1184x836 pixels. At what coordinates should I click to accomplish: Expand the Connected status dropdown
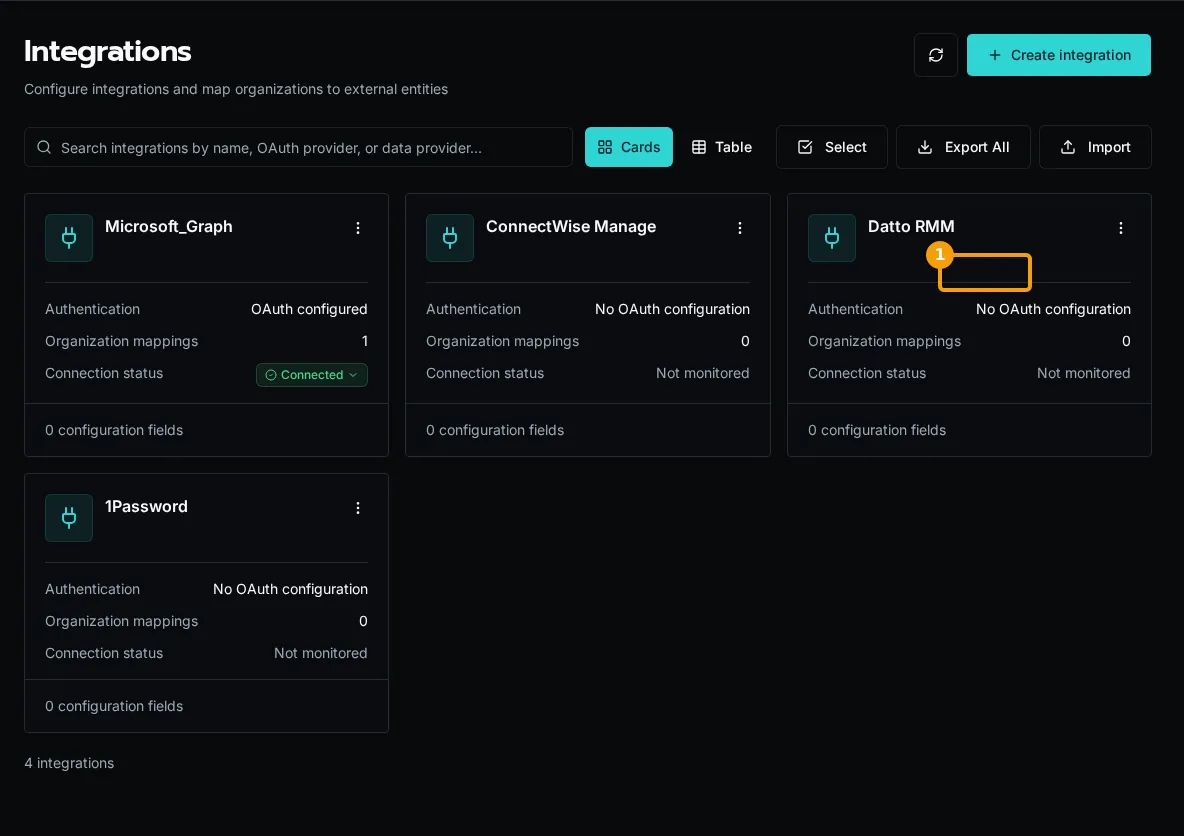click(x=312, y=375)
